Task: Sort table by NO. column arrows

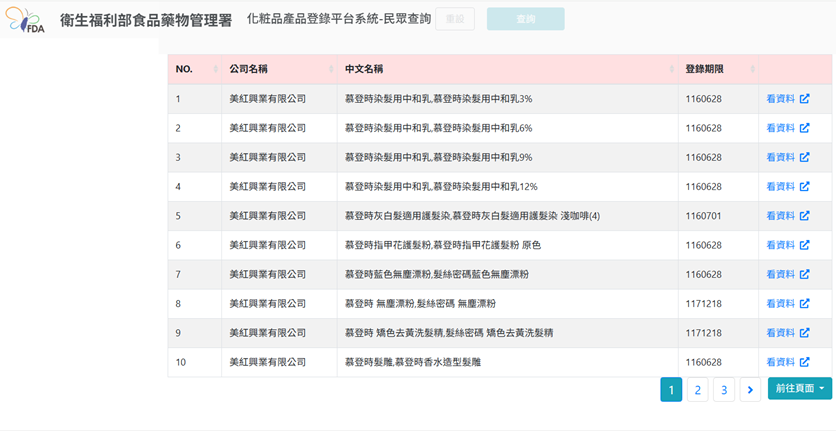Action: point(215,69)
